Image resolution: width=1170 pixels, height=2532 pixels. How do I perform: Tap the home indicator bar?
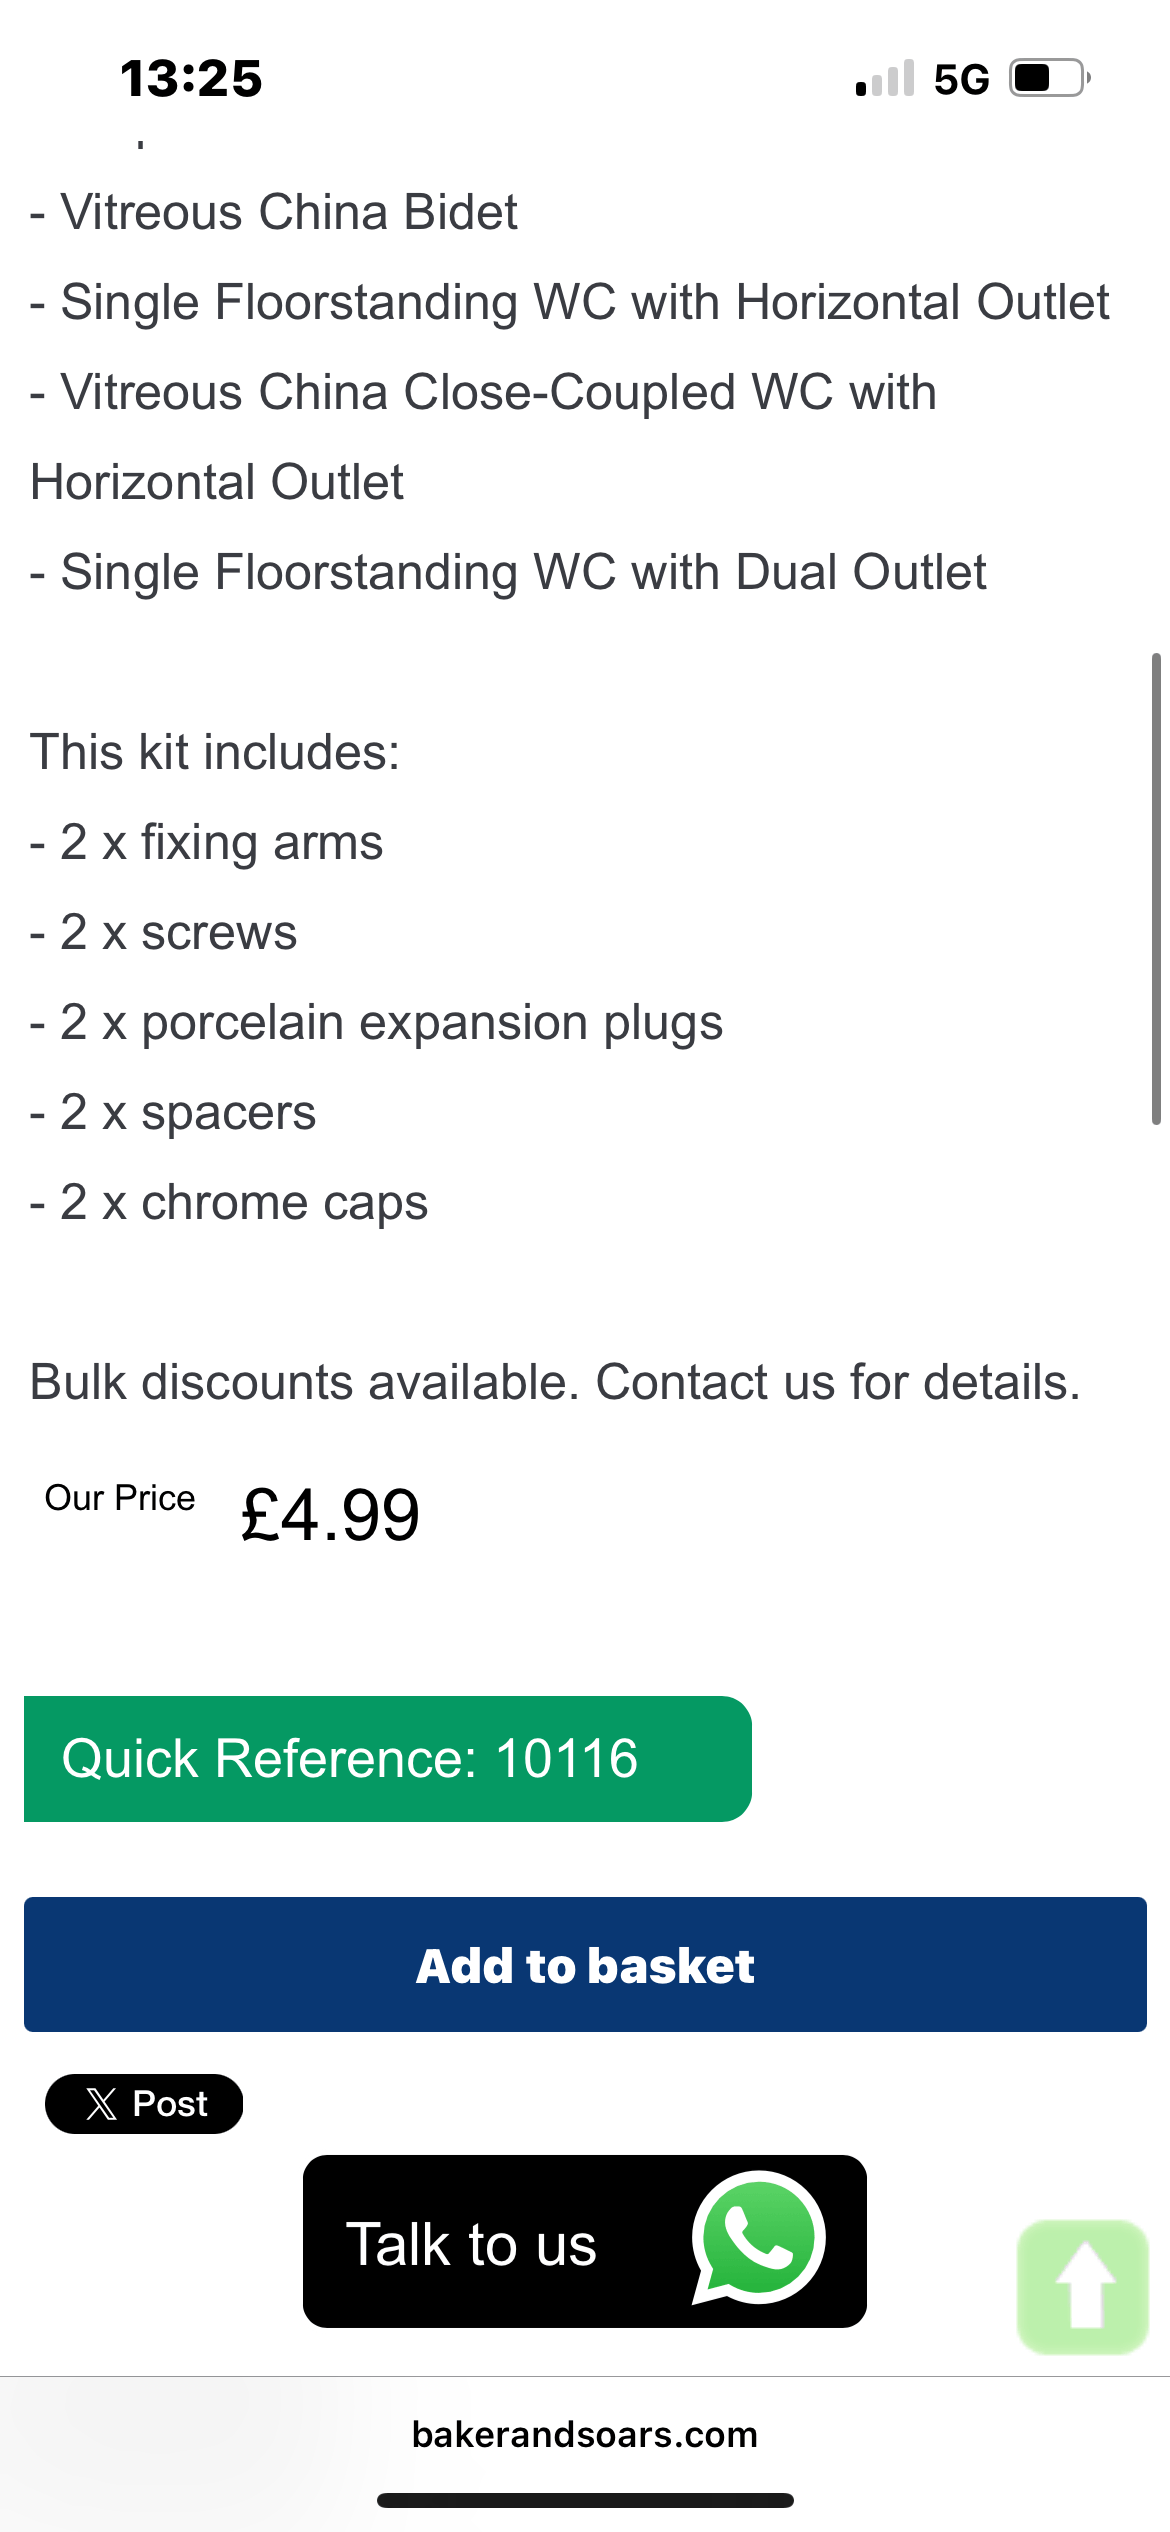click(x=585, y=2501)
